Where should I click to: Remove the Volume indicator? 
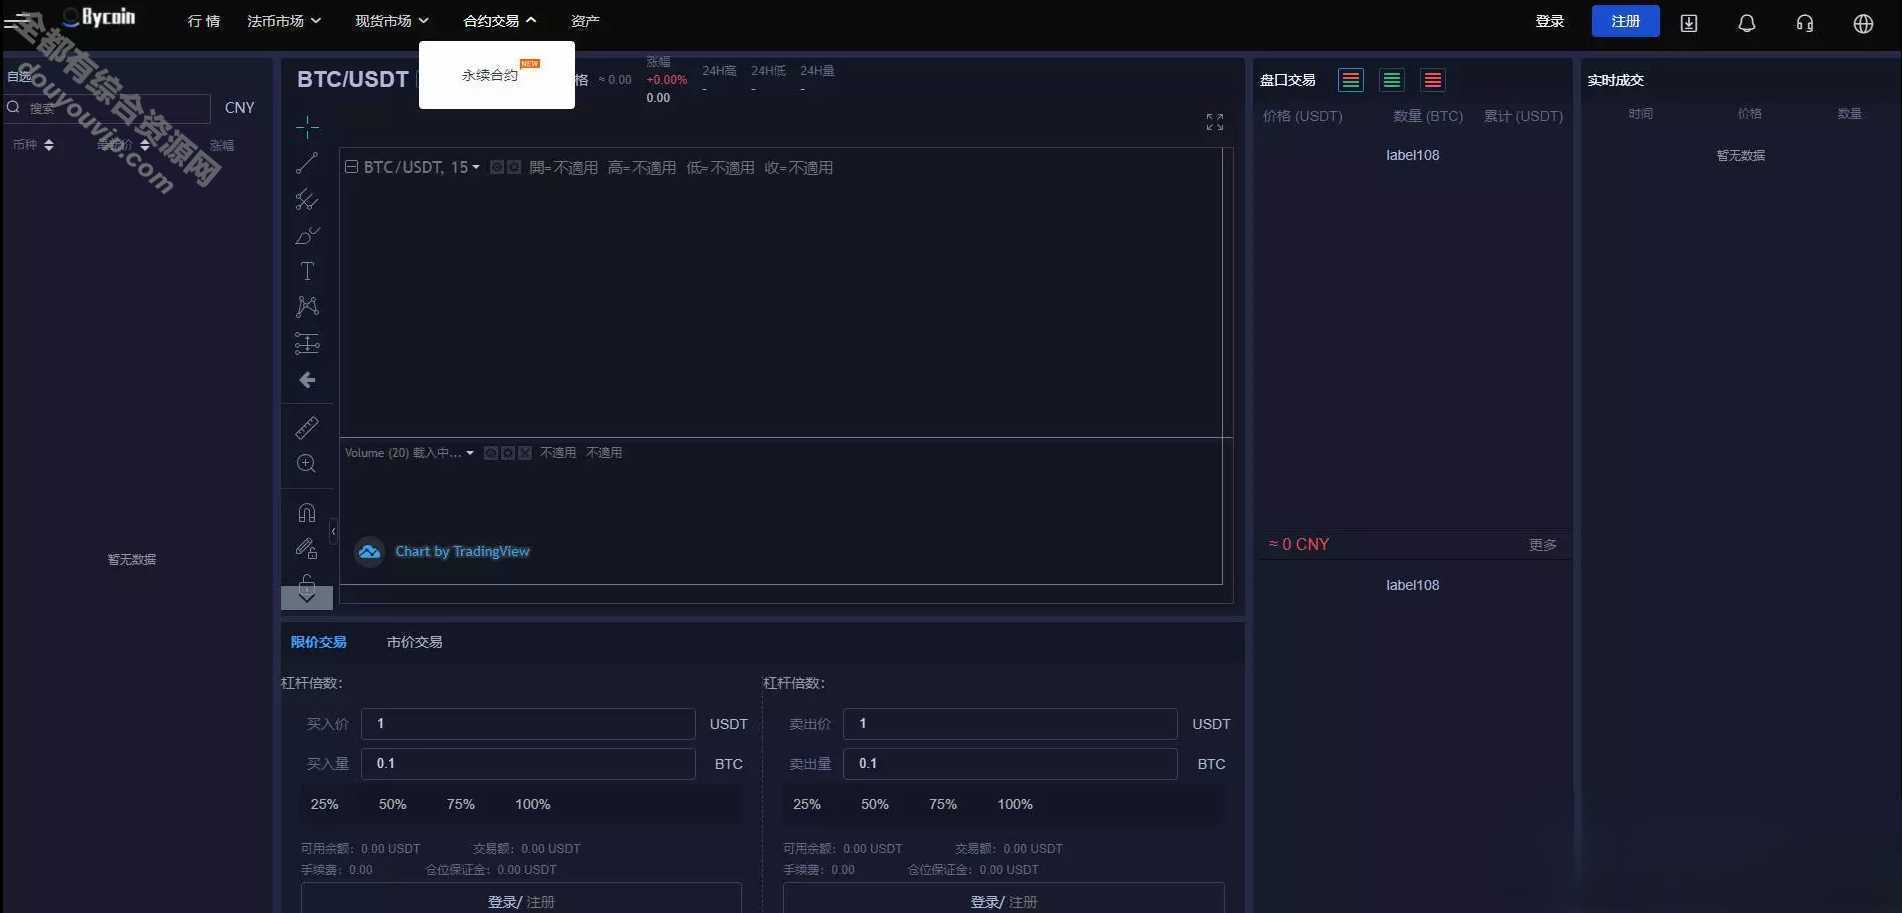525,453
